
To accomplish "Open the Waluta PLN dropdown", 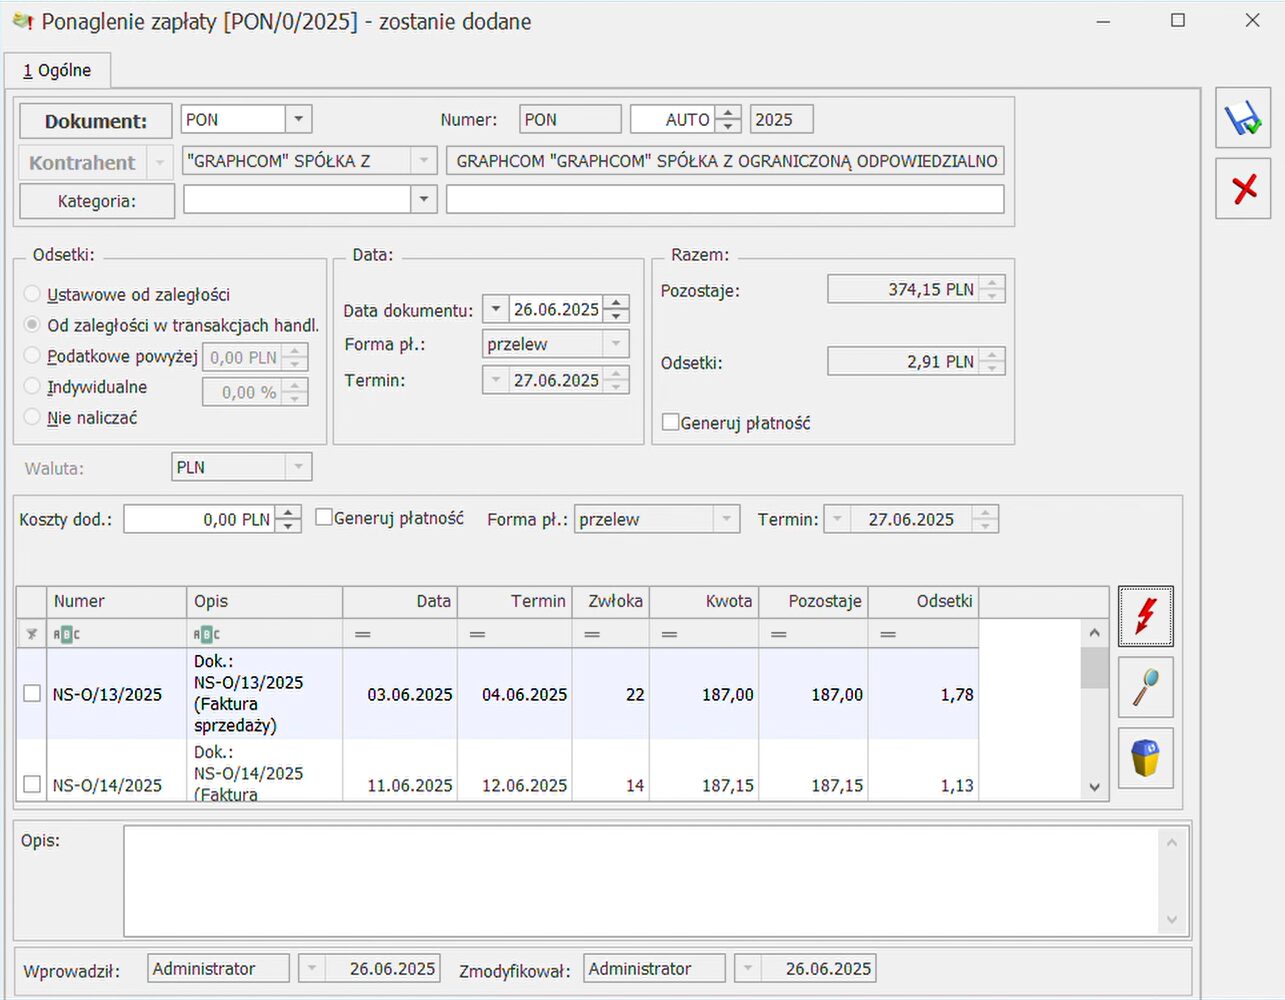I will pyautogui.click(x=298, y=467).
